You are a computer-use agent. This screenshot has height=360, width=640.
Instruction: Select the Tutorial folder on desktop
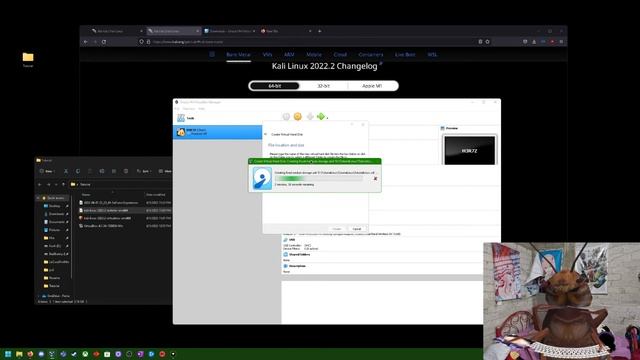[28, 60]
